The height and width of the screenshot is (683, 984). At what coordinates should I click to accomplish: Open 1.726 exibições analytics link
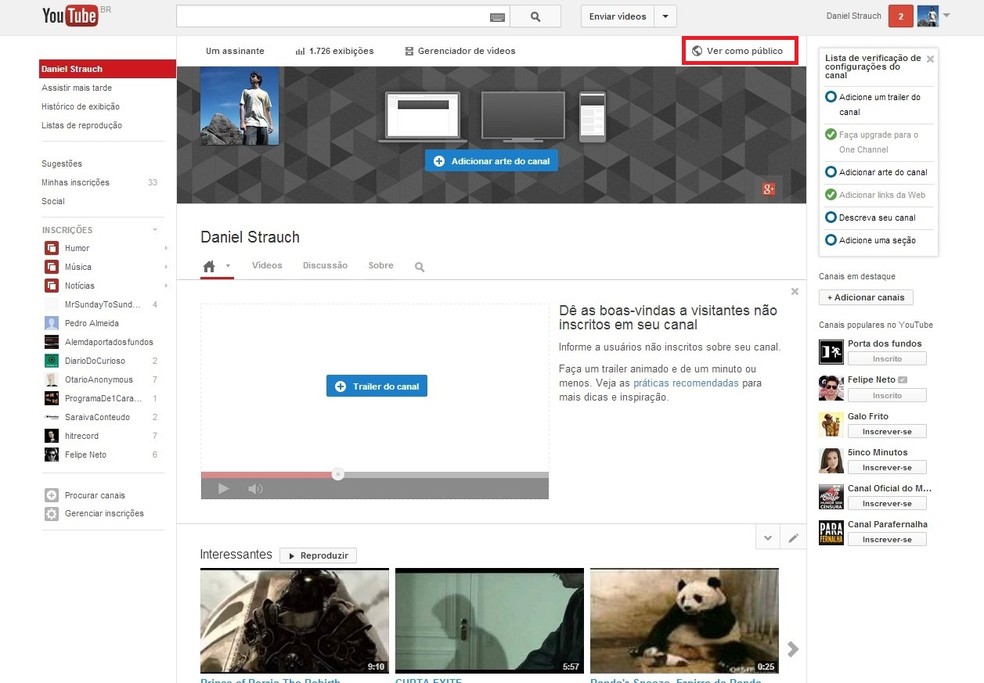[334, 51]
